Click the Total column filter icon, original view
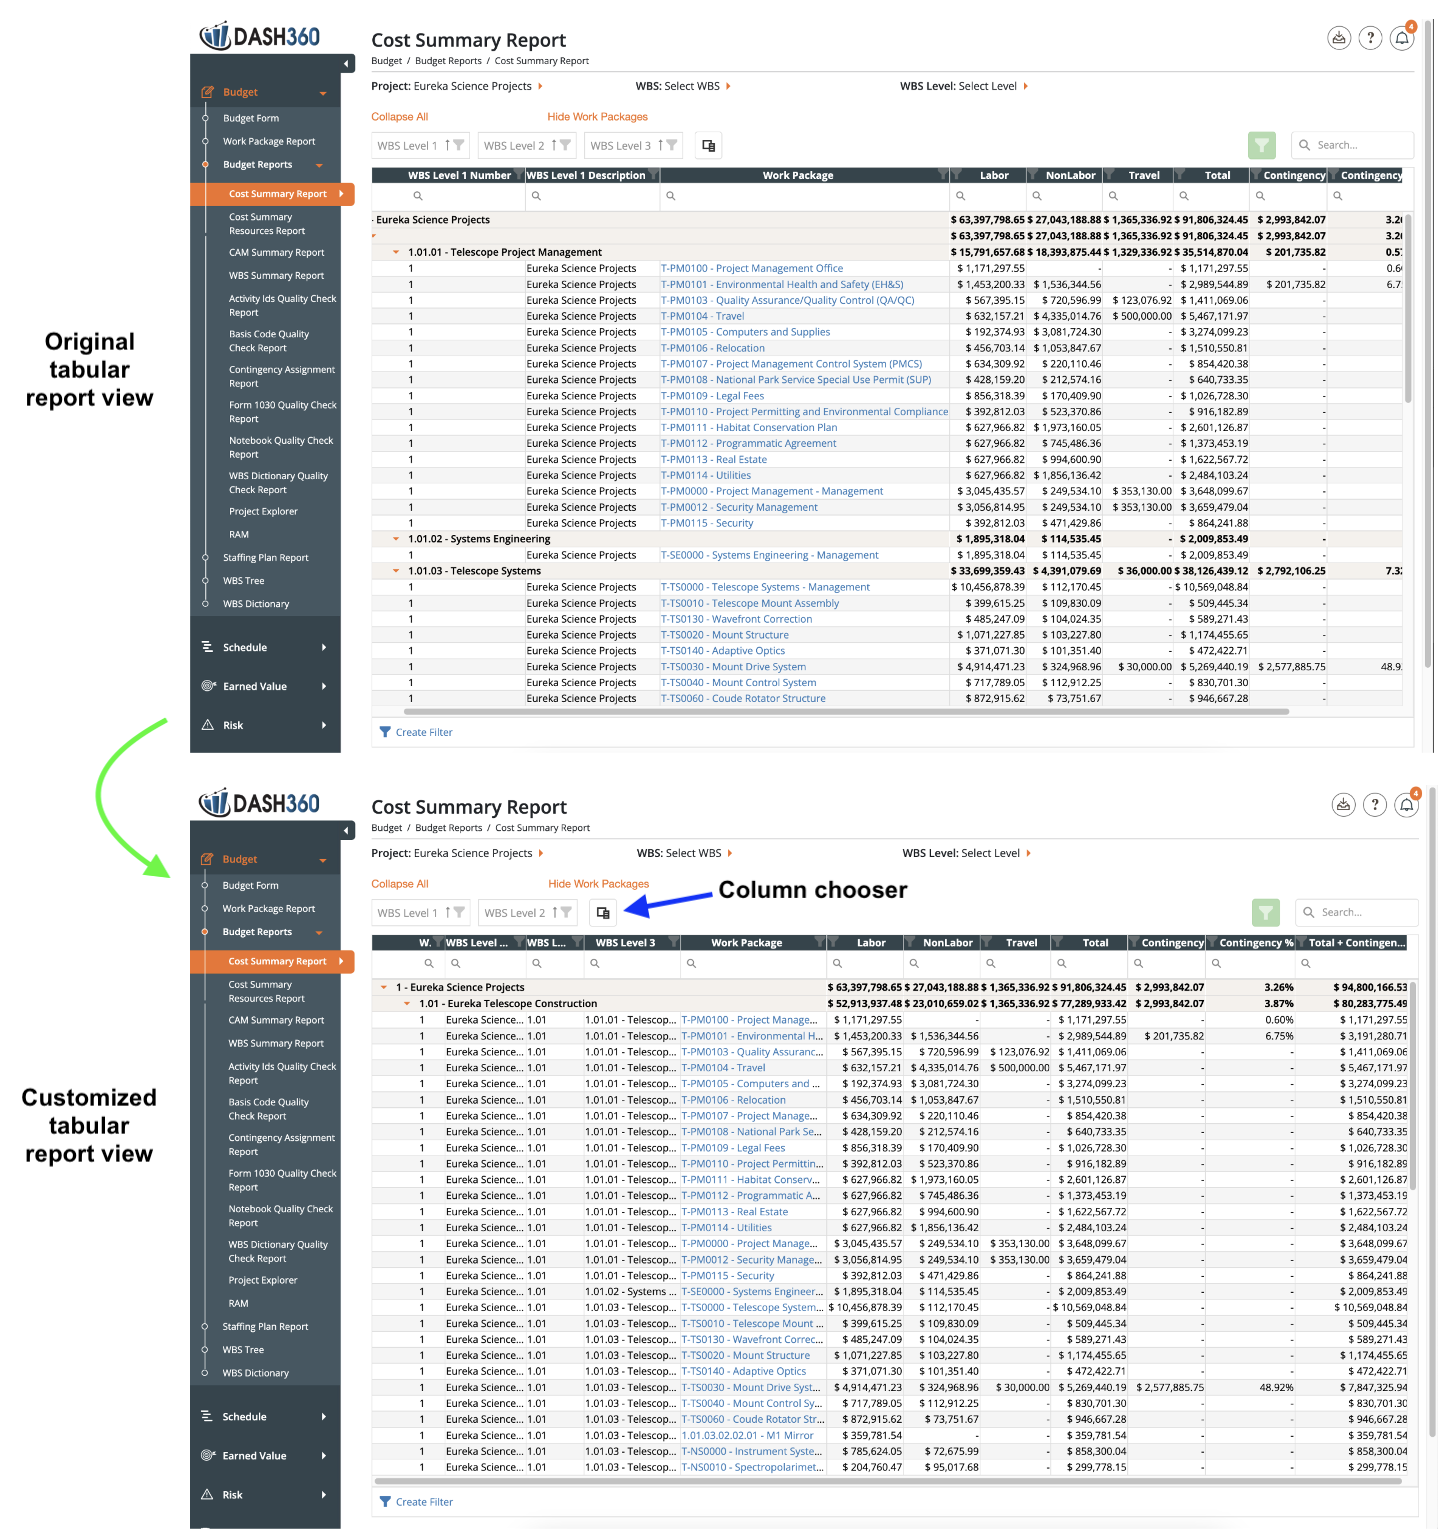Image resolution: width=1444 pixels, height=1538 pixels. click(x=1179, y=175)
